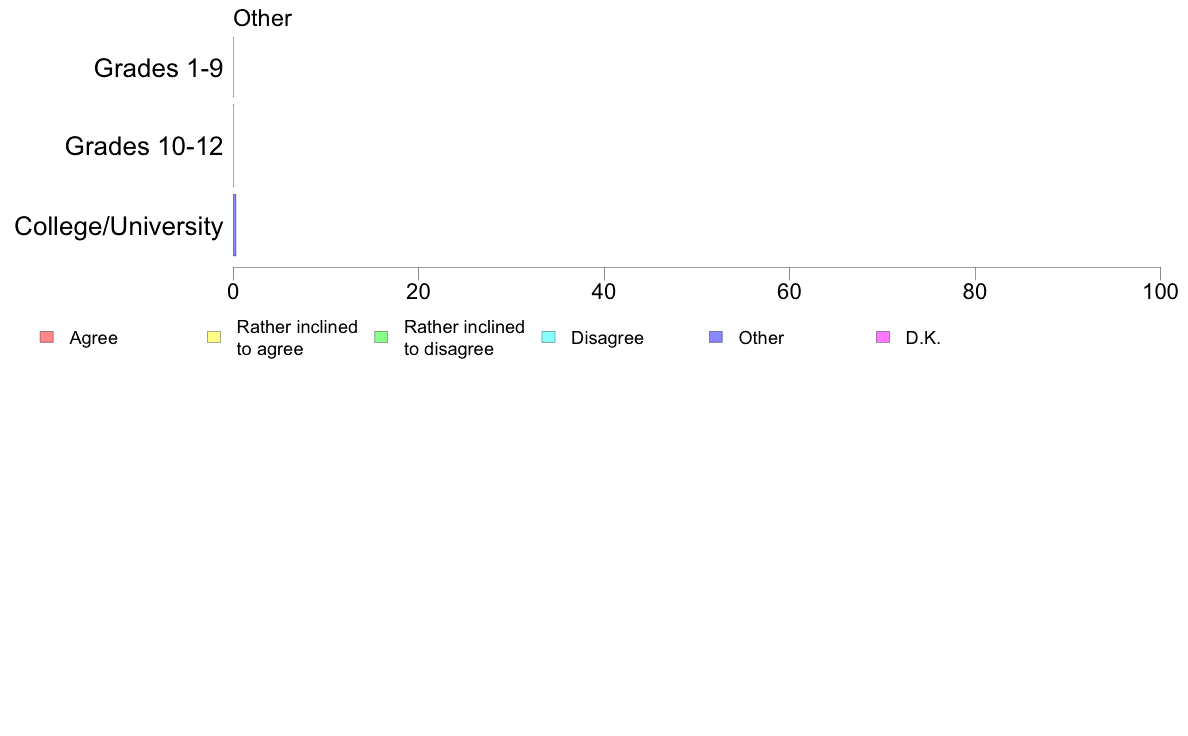Click the College/University category label
Image resolution: width=1188 pixels, height=736 pixels.
119,226
